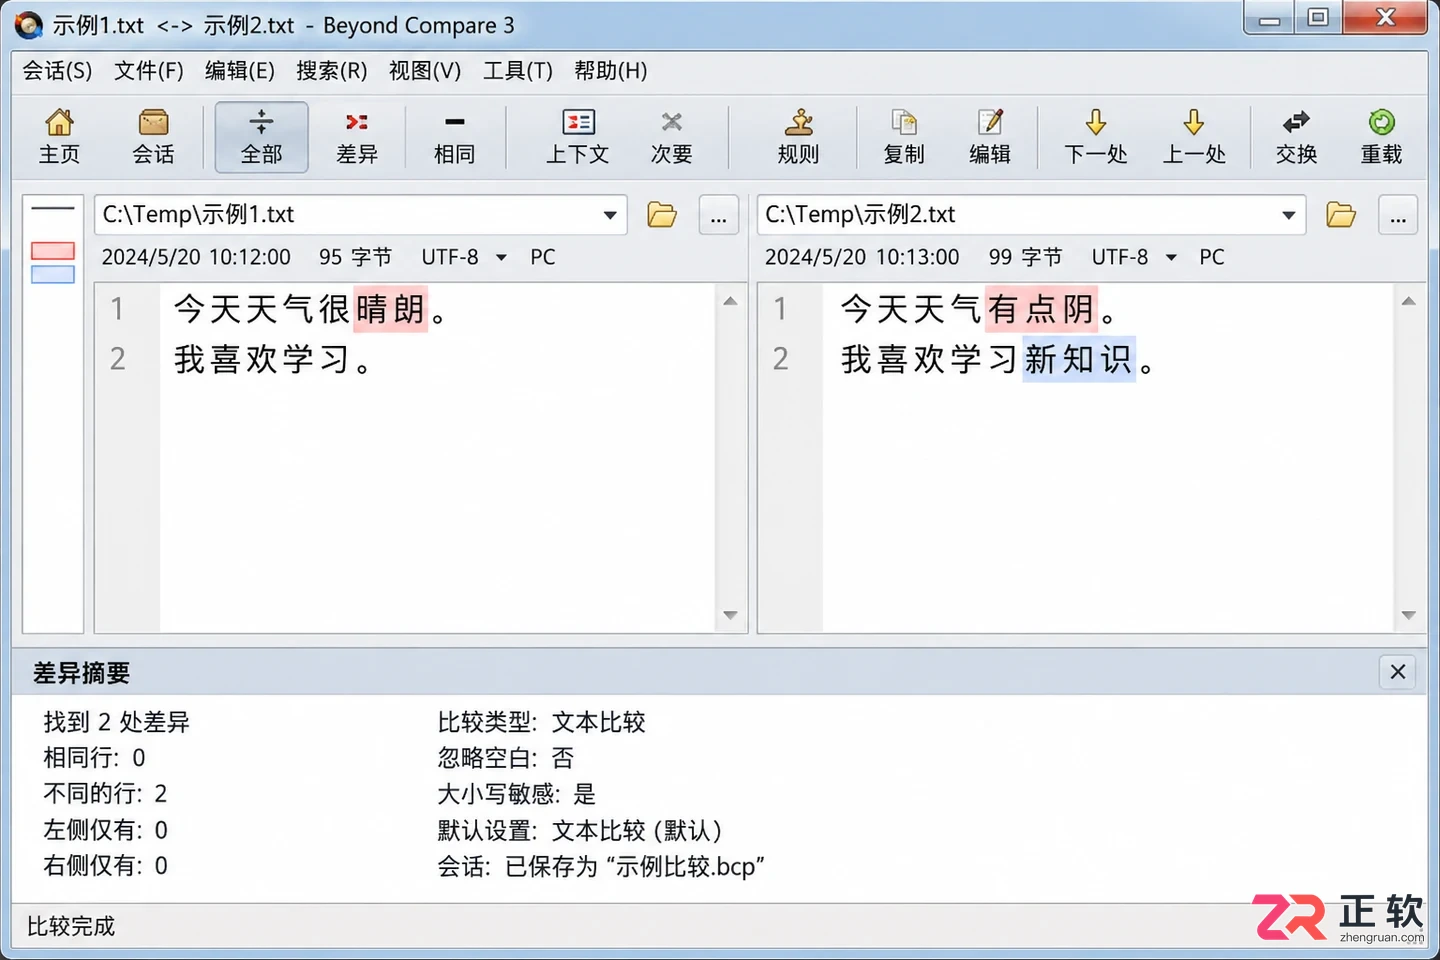Open the 视图(V) menu
This screenshot has width=1440, height=960.
coord(424,71)
